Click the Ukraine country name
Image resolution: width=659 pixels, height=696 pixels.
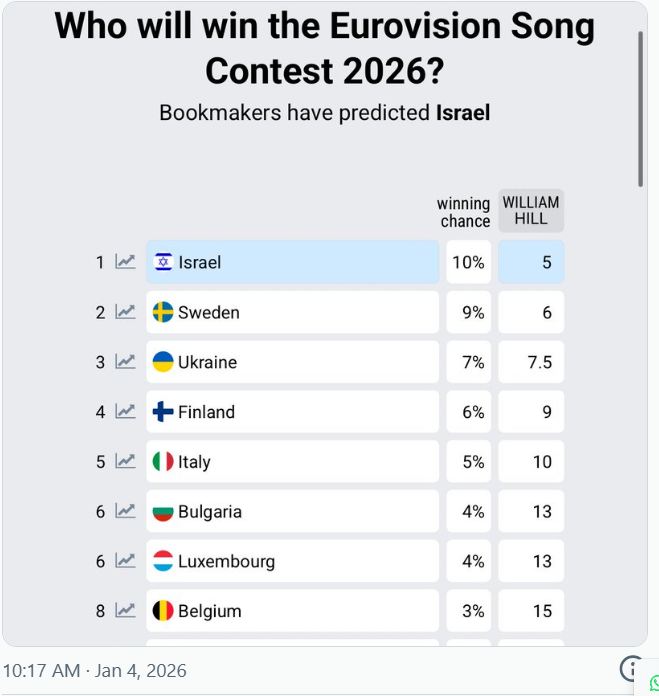pyautogui.click(x=207, y=362)
